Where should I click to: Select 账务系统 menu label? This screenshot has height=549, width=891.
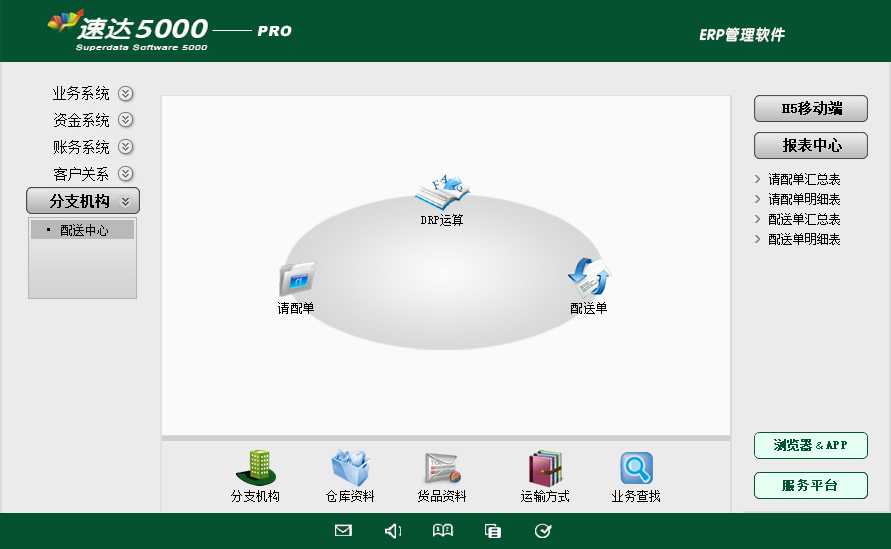point(81,147)
